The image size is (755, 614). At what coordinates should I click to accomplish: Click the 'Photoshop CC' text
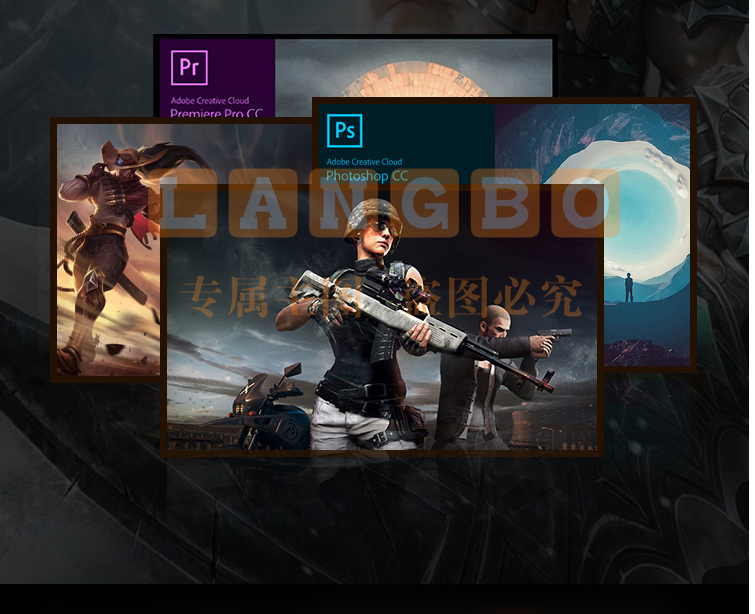coord(367,176)
